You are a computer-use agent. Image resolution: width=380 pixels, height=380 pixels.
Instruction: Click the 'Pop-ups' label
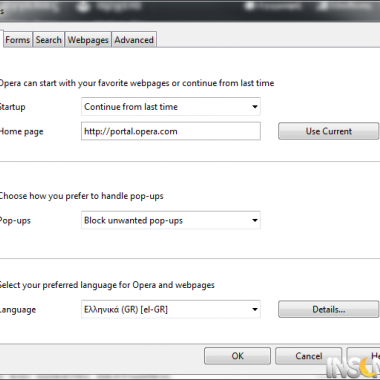[x=15, y=221]
